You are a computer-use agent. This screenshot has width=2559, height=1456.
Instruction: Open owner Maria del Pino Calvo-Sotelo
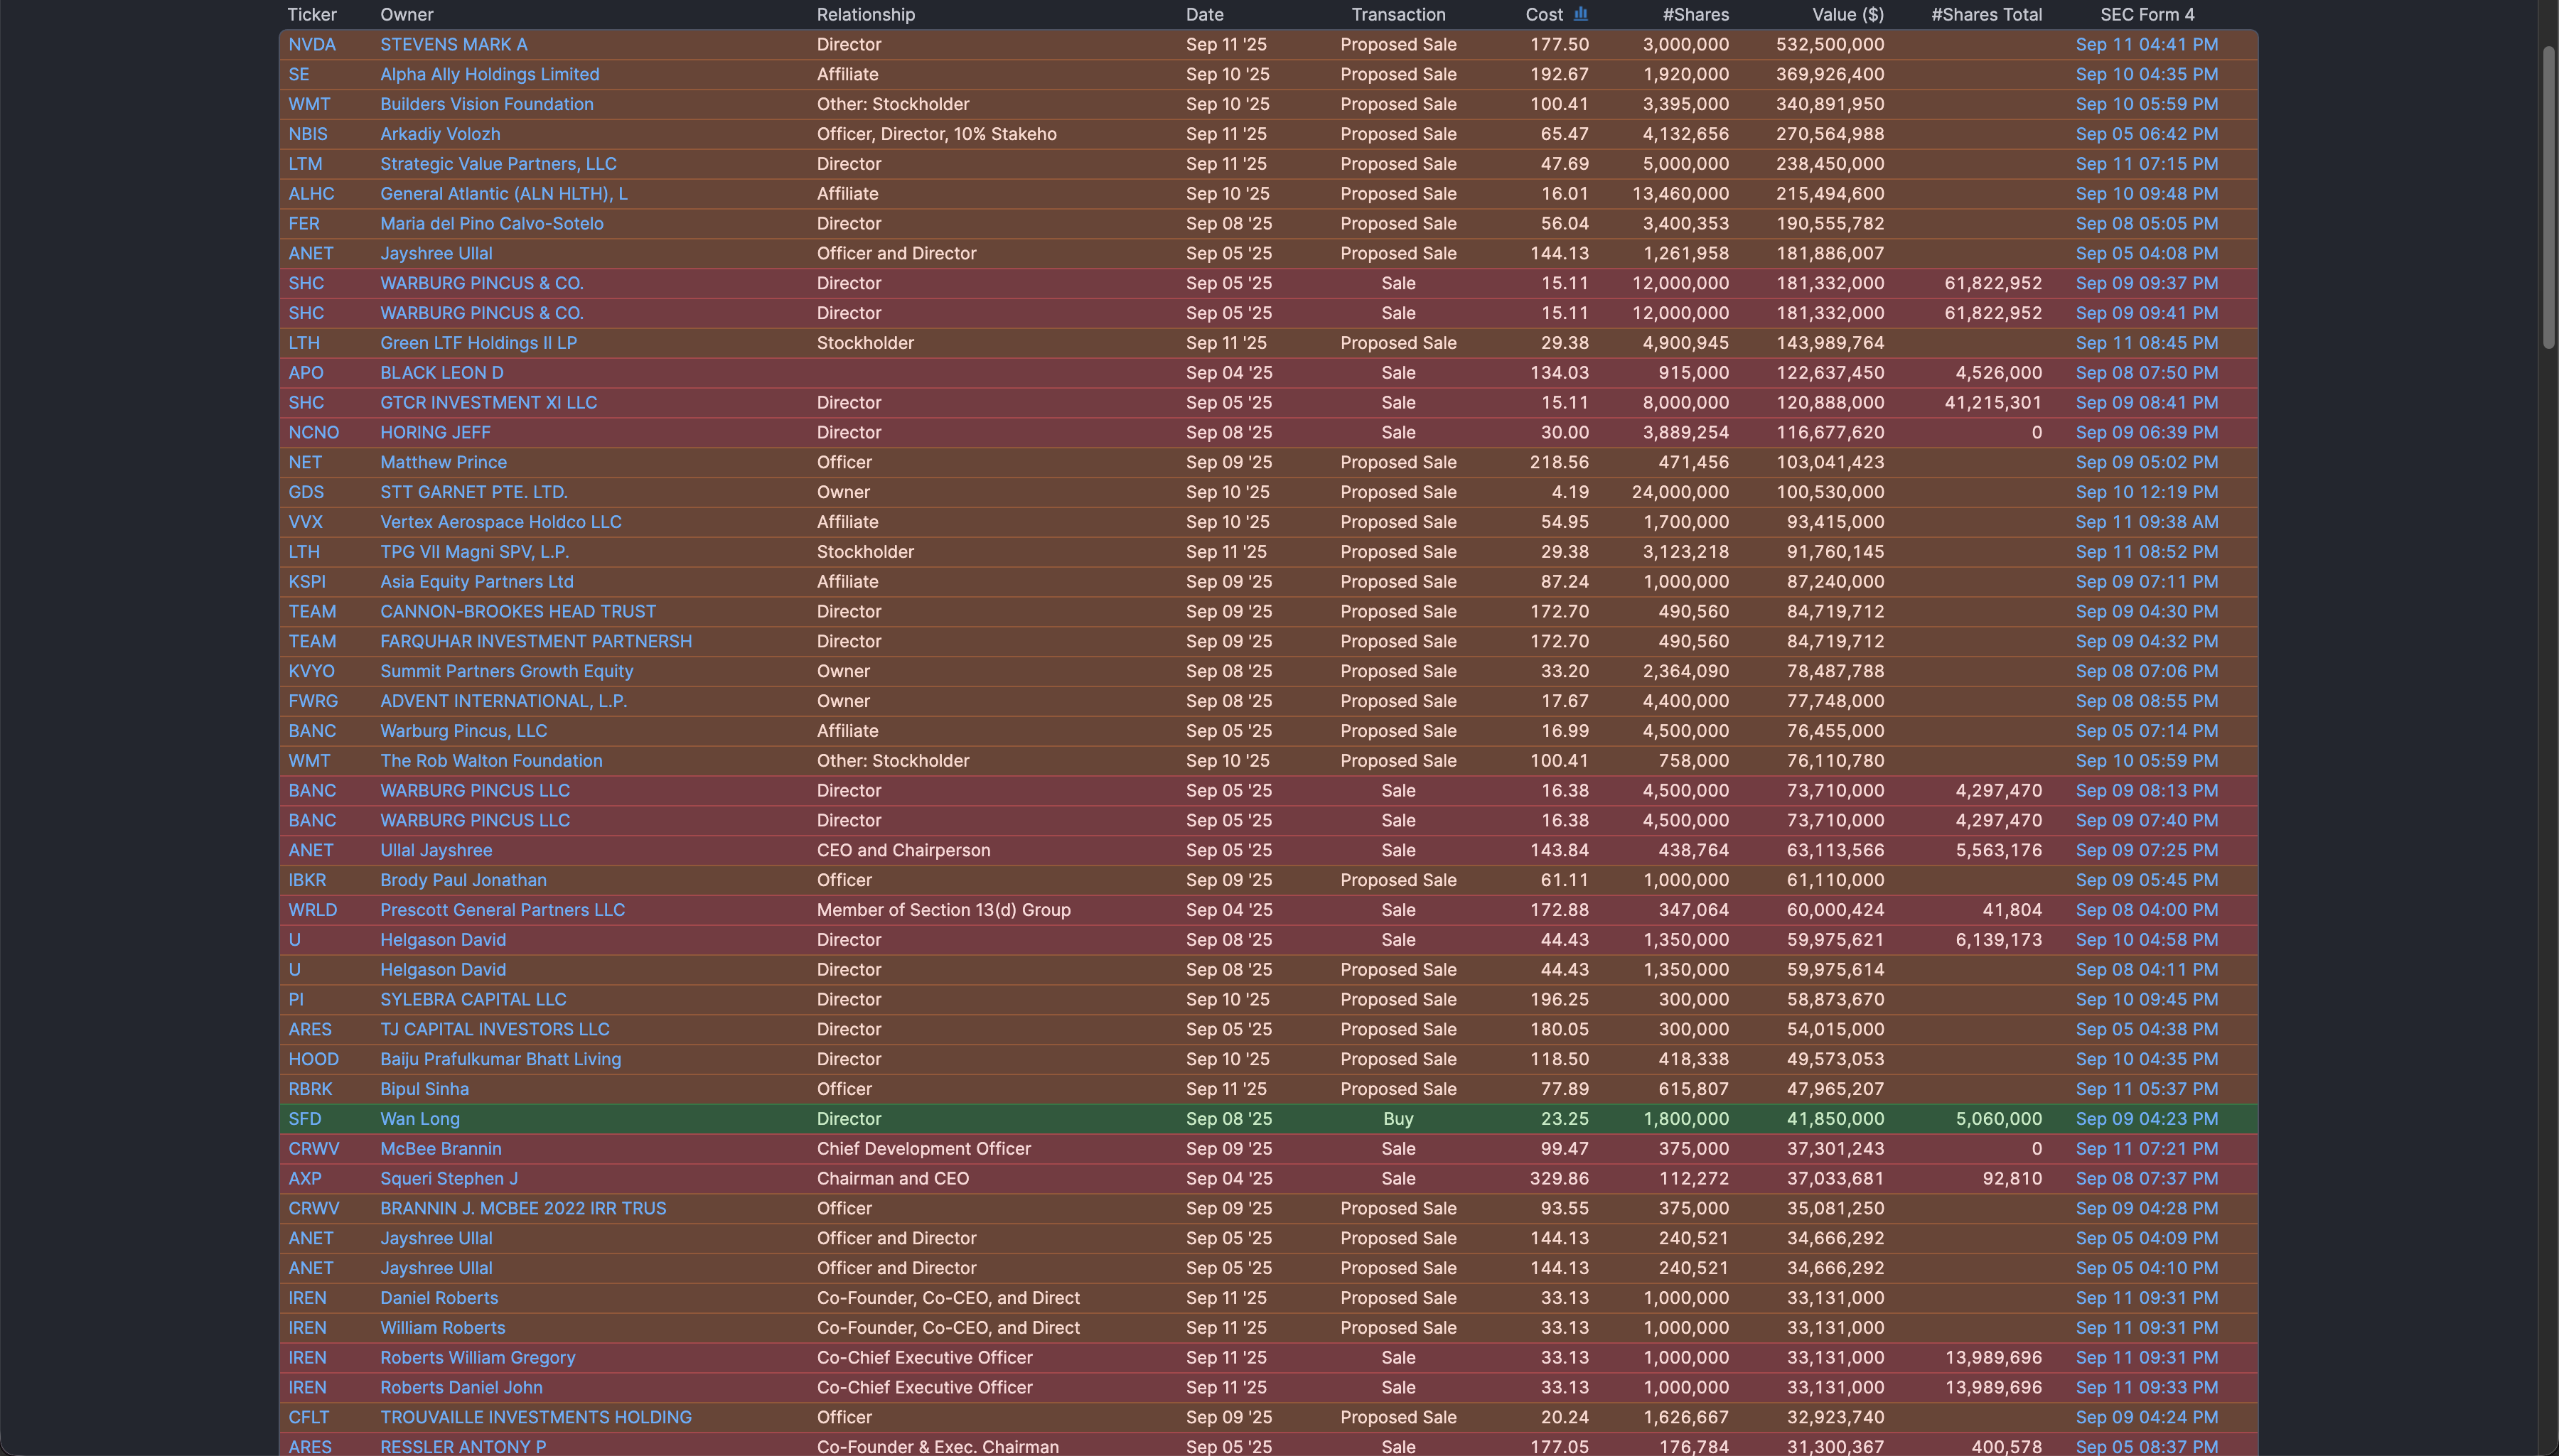491,224
